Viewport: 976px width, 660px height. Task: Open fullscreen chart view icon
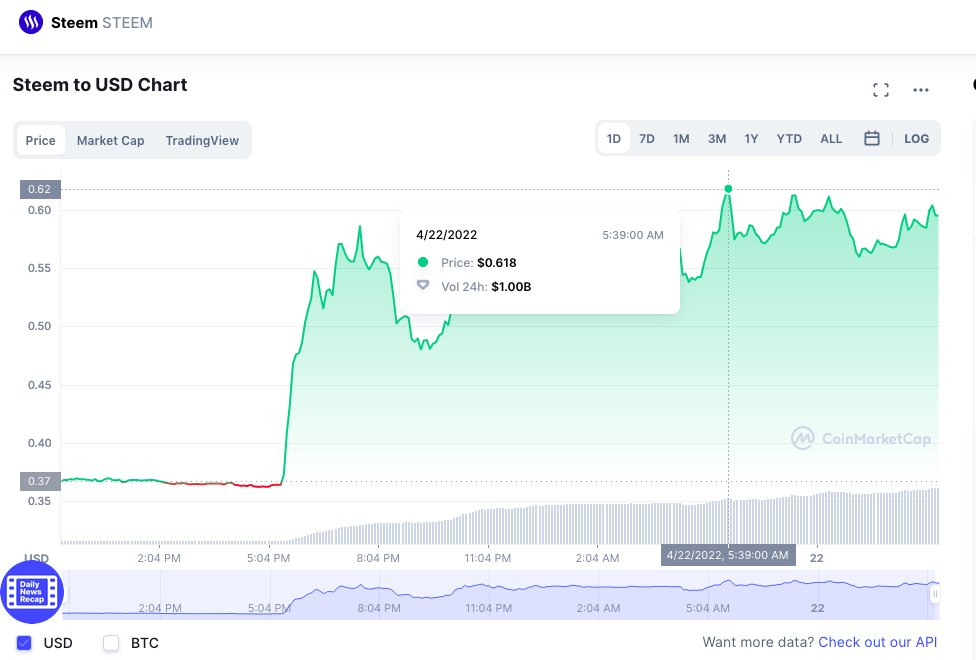pyautogui.click(x=881, y=90)
